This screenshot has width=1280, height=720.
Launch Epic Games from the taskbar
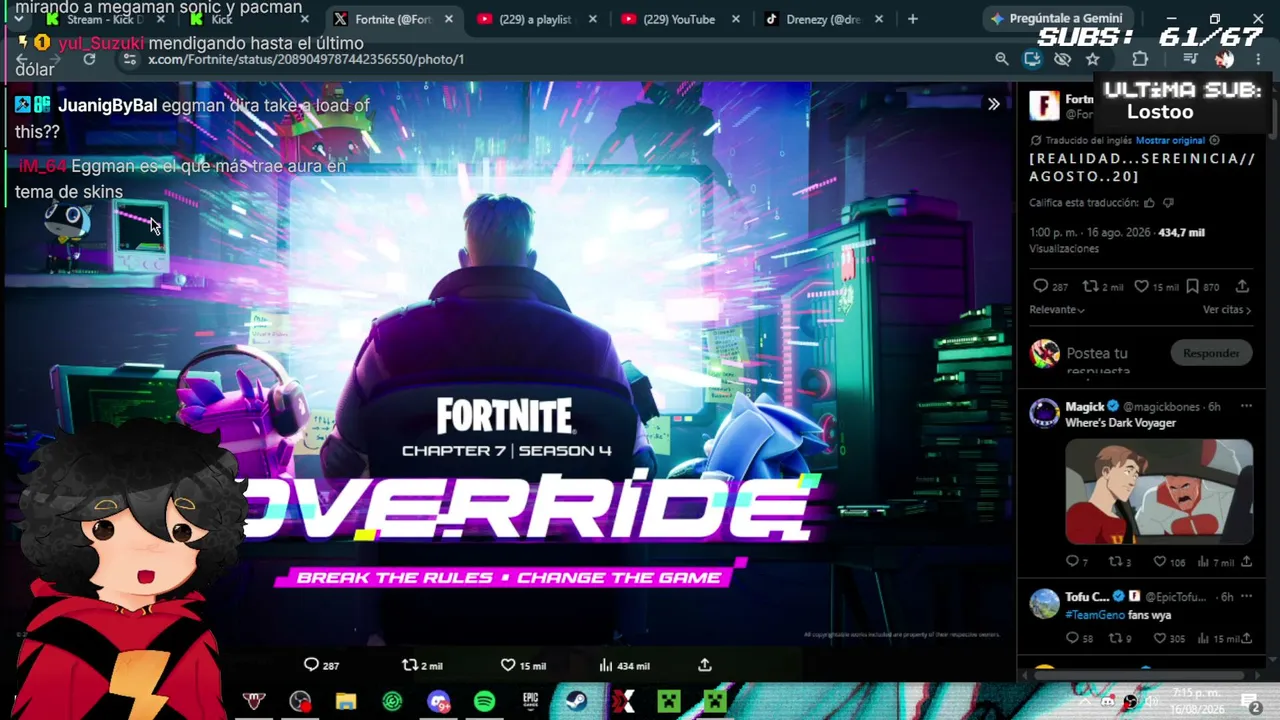pyautogui.click(x=530, y=701)
